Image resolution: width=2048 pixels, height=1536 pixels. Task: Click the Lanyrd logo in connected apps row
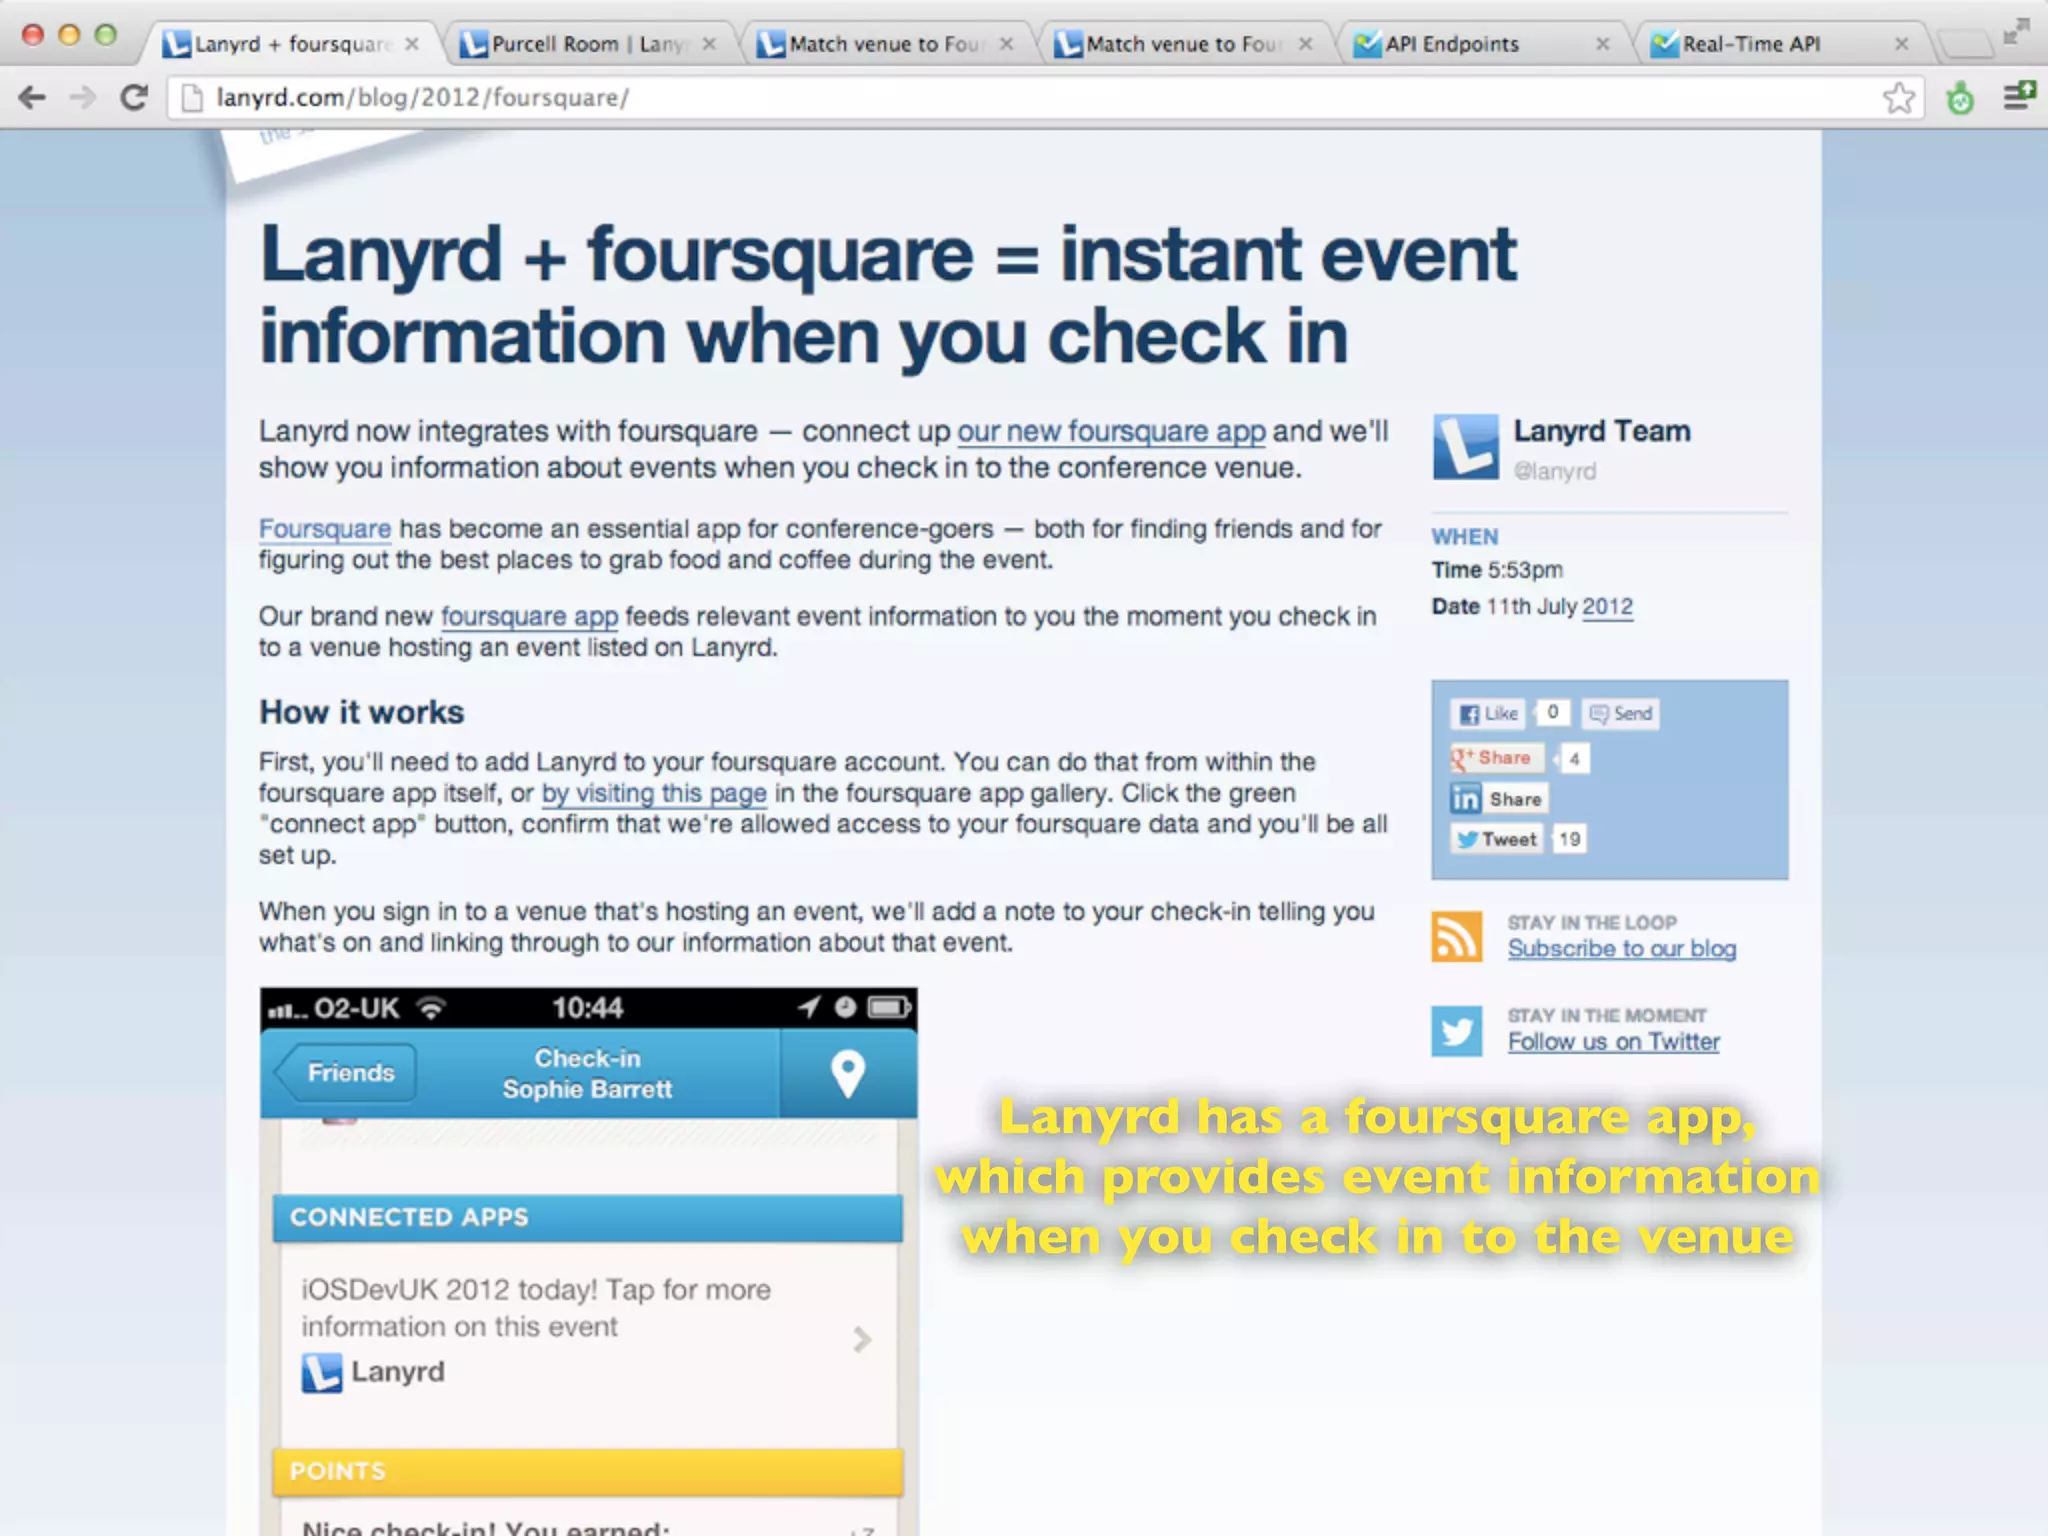(322, 1373)
